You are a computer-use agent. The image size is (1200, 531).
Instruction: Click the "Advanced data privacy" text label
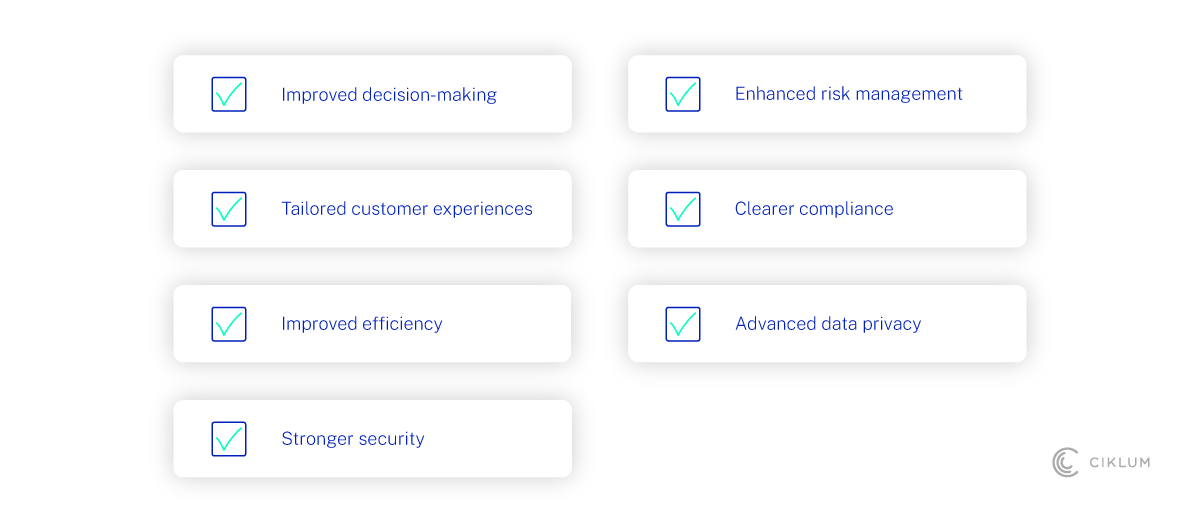coord(828,324)
